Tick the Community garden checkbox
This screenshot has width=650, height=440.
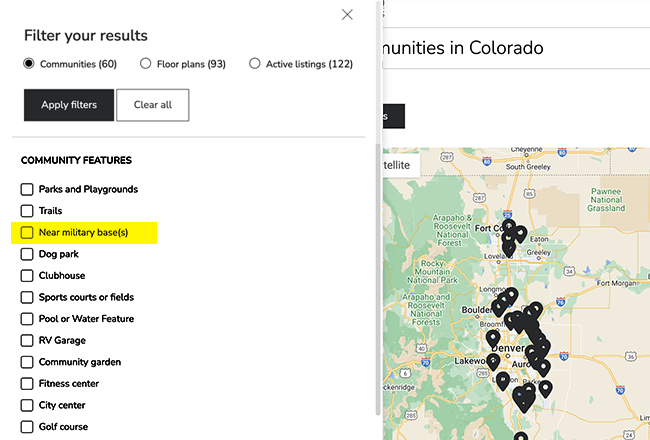point(27,362)
